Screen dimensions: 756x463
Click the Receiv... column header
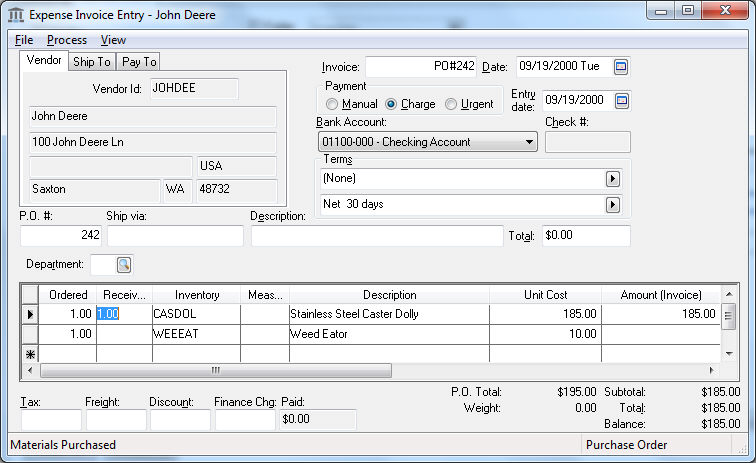tap(124, 295)
